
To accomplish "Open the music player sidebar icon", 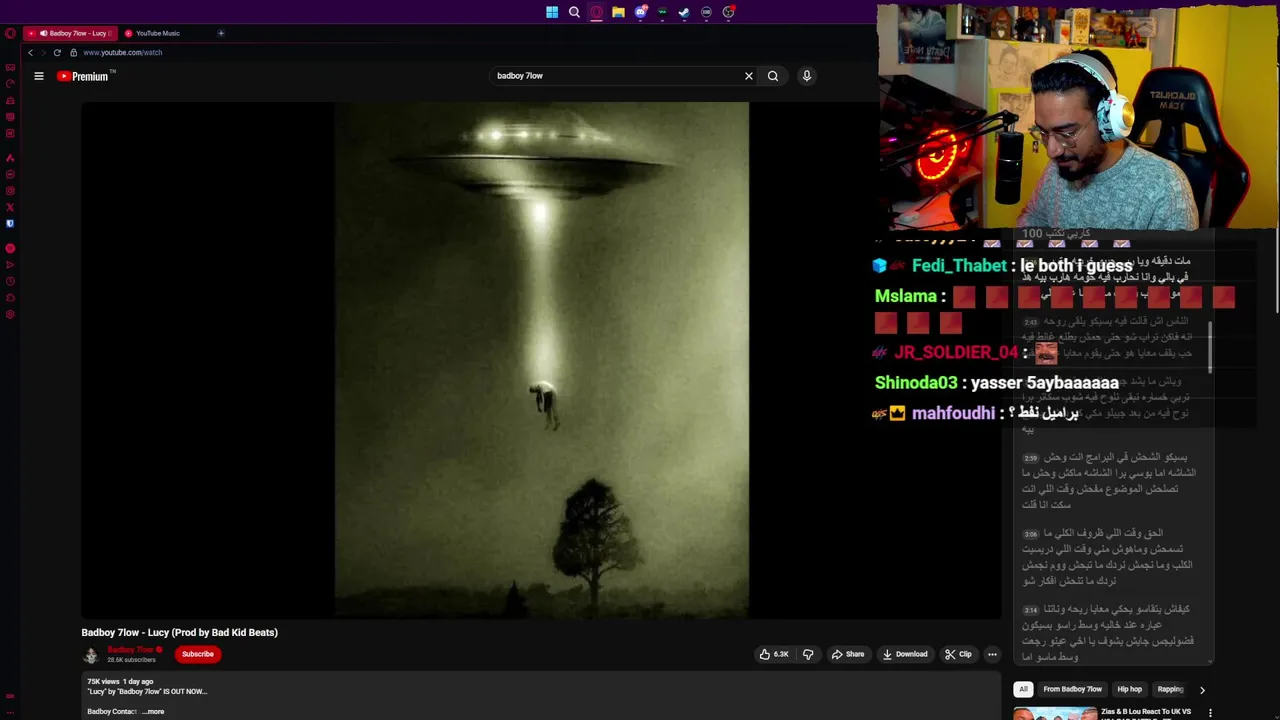I will coord(10,248).
